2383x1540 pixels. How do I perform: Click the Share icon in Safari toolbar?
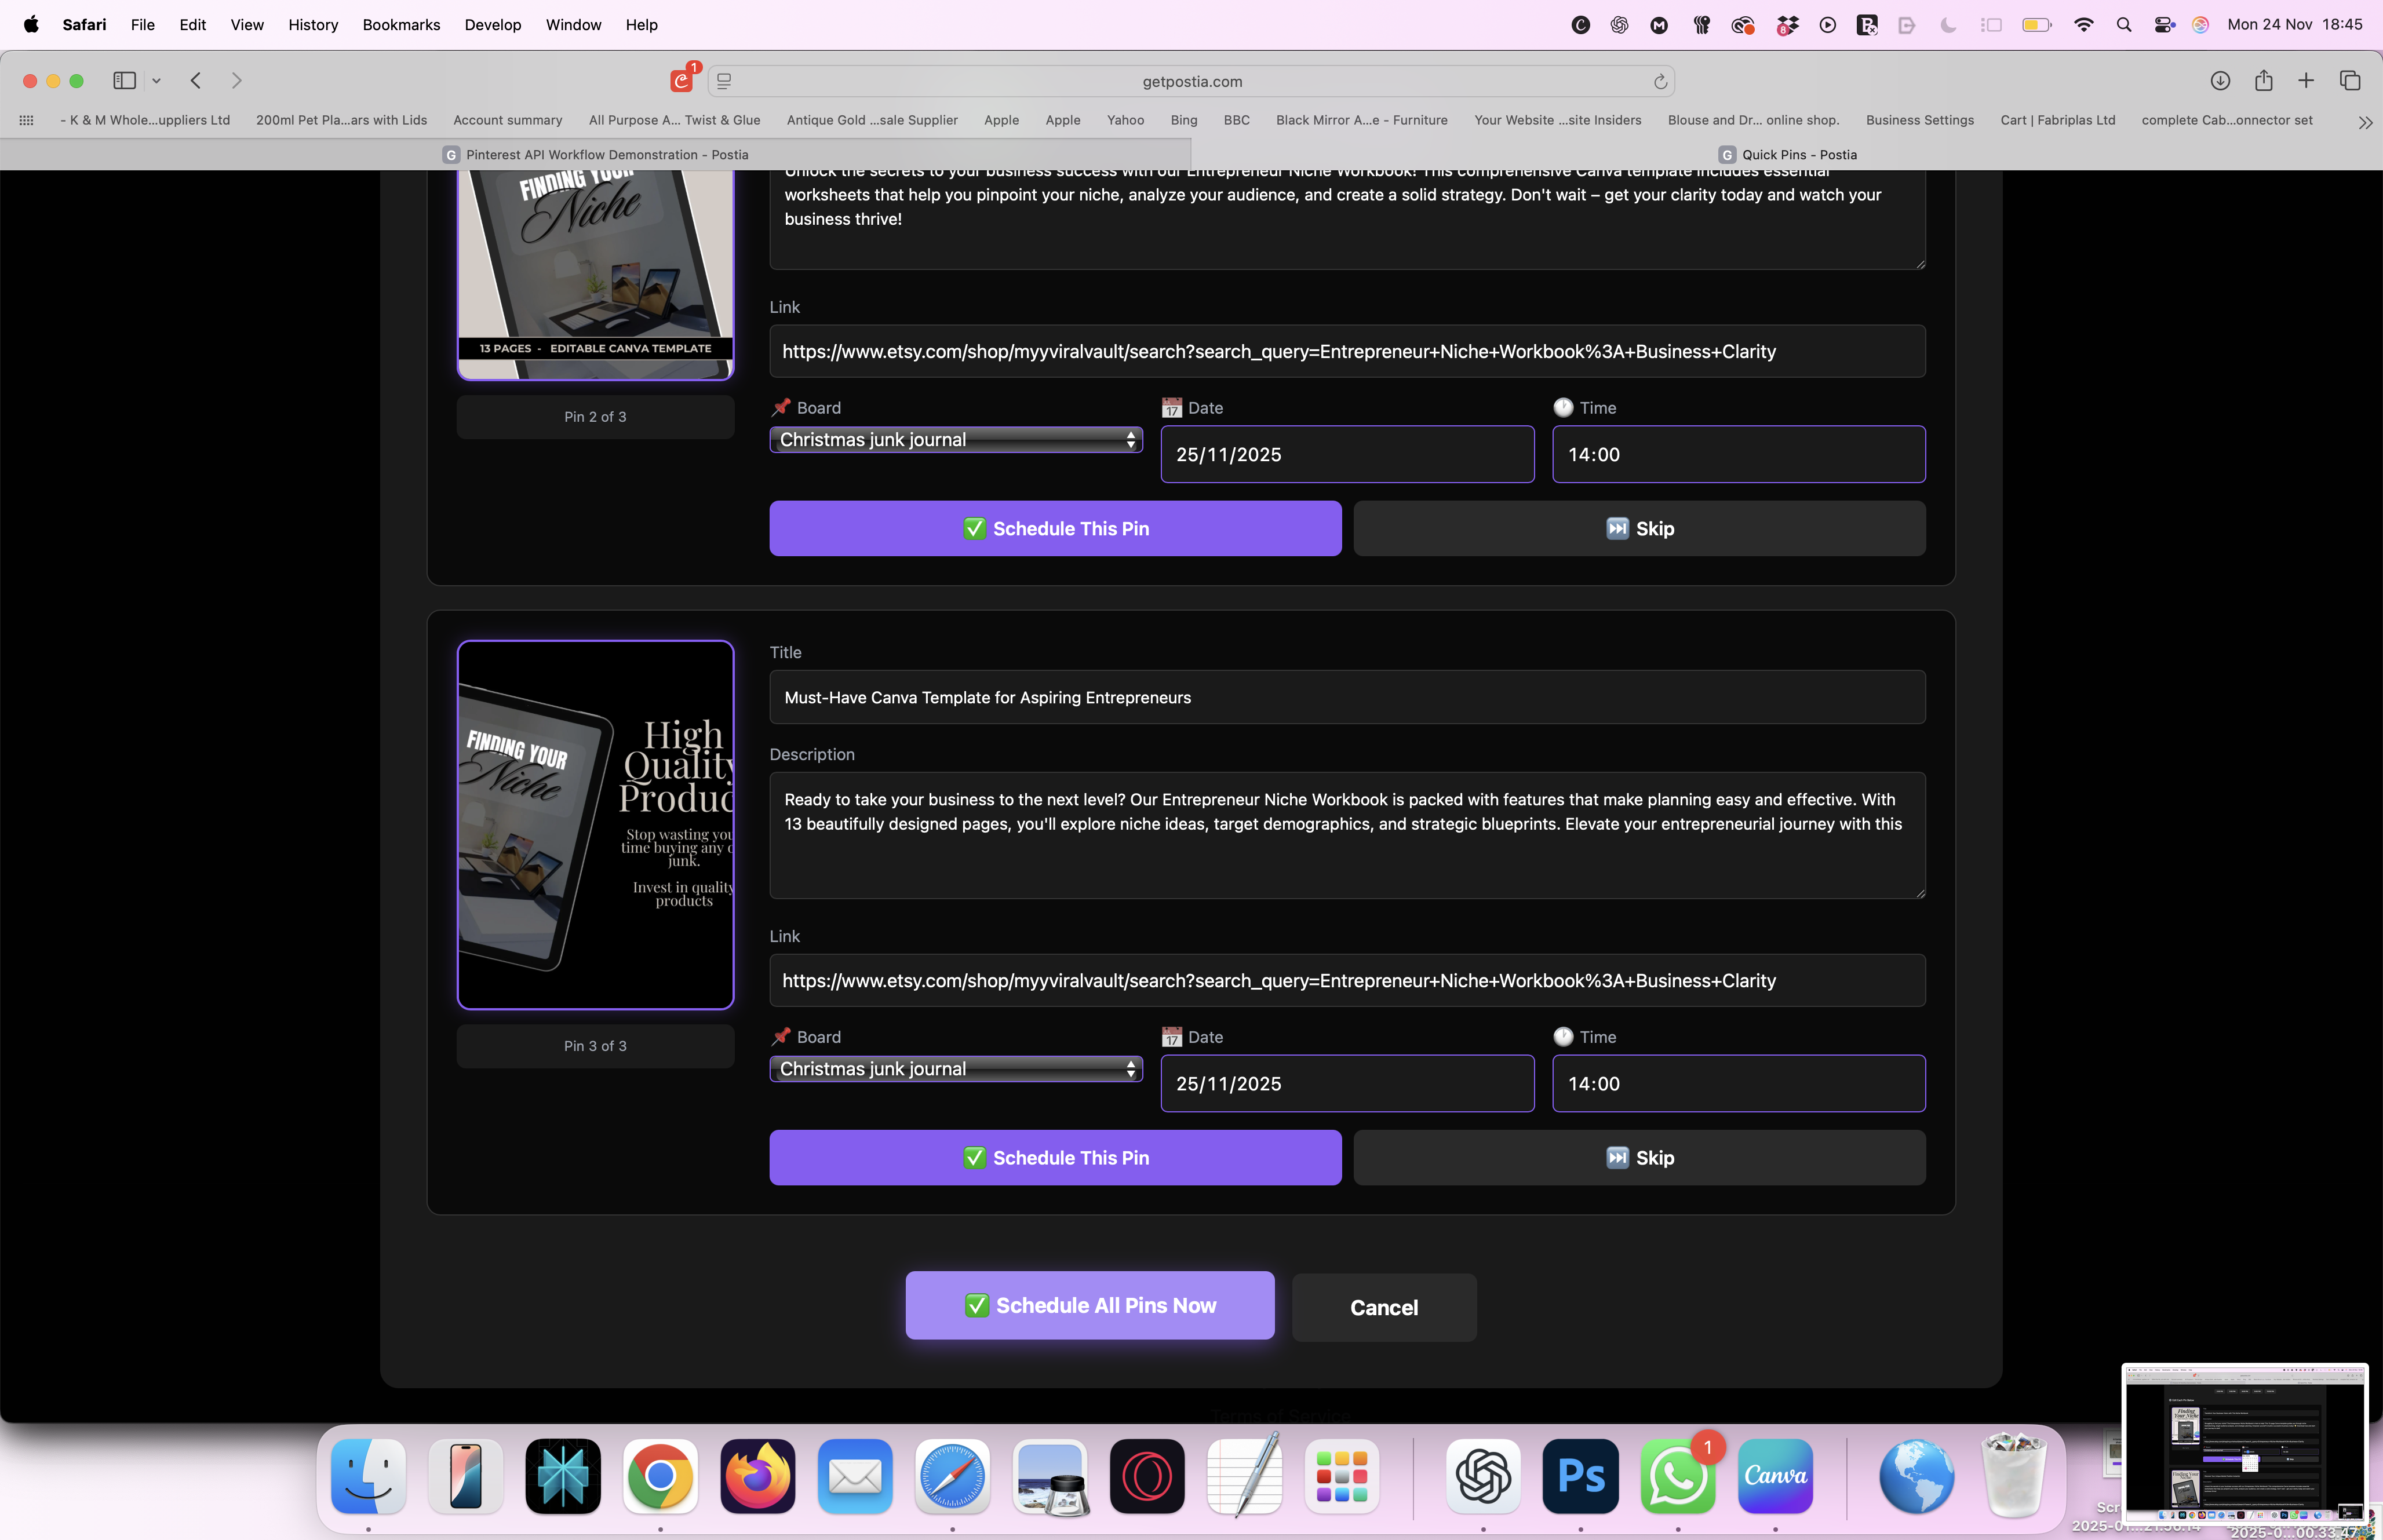tap(2264, 80)
